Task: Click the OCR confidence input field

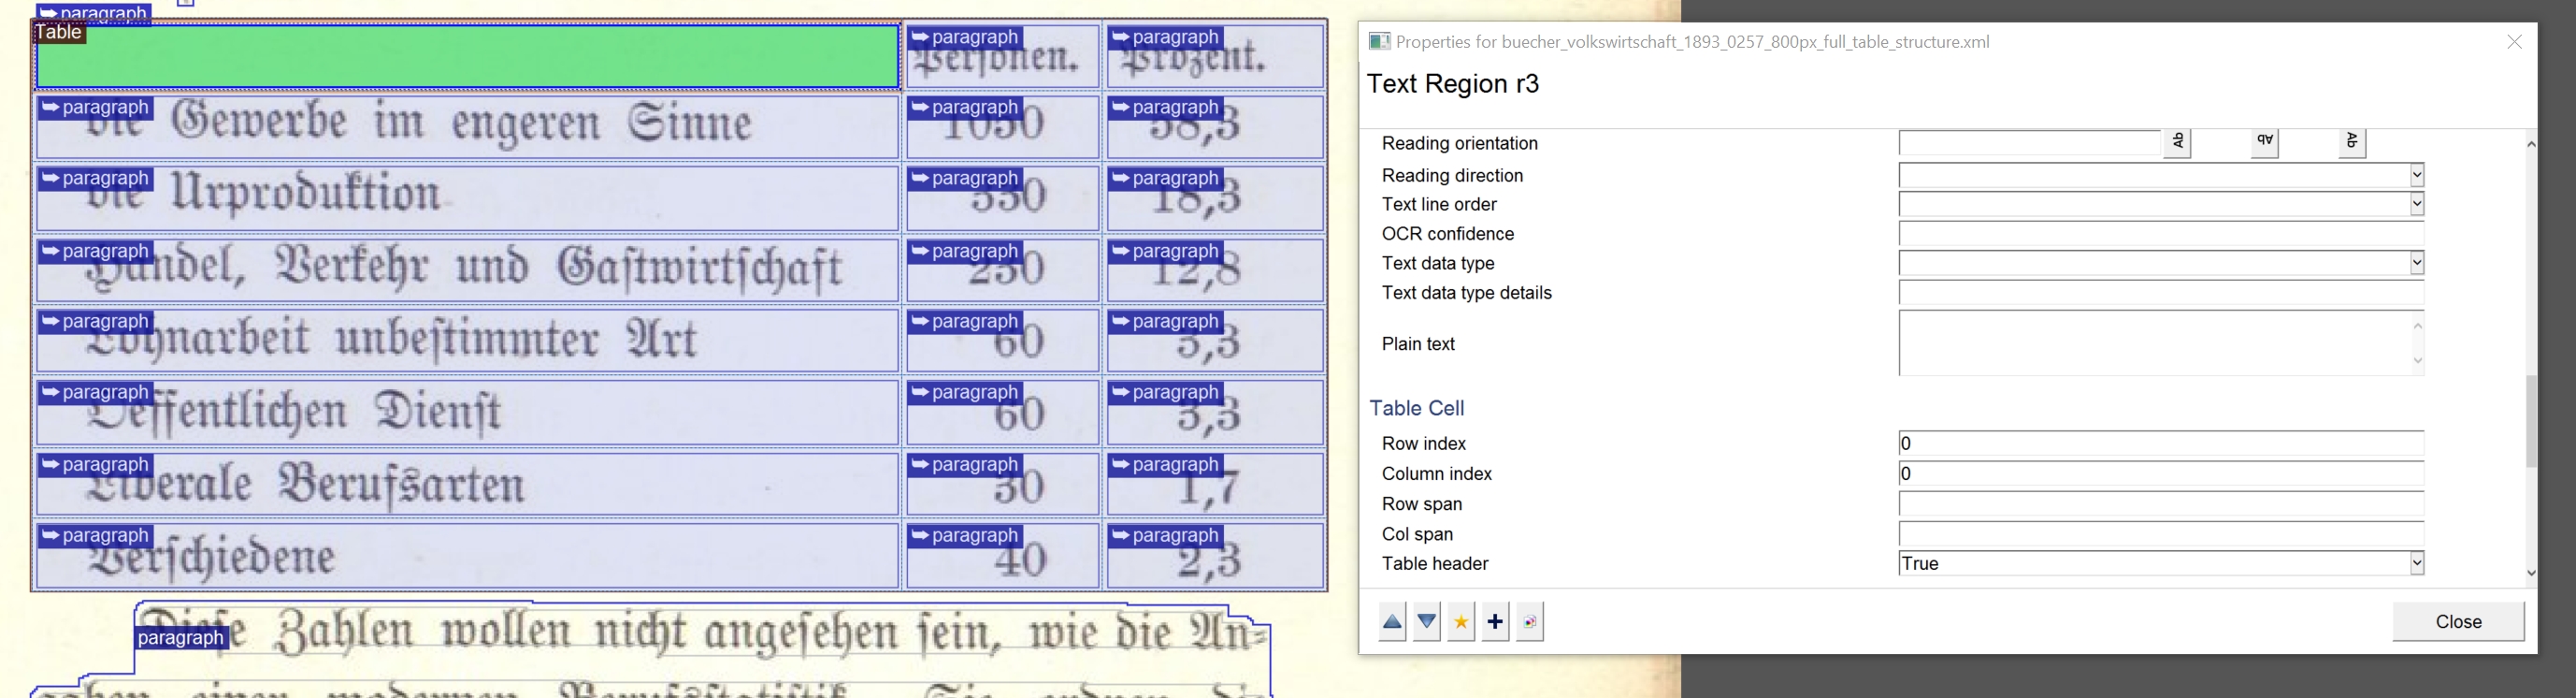Action: pos(2161,234)
